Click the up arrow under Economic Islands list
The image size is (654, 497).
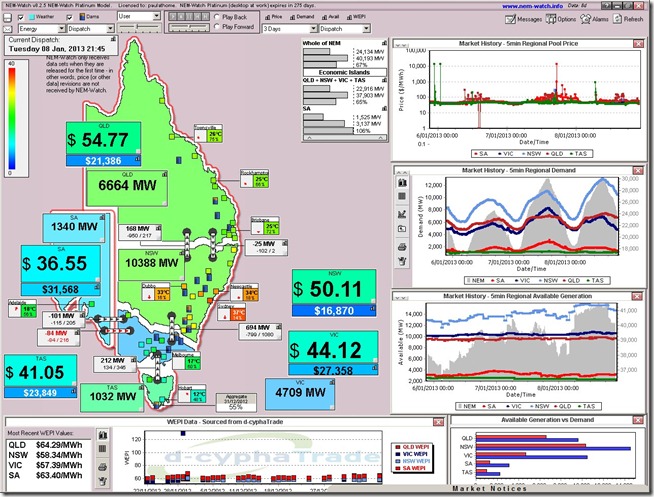point(309,138)
